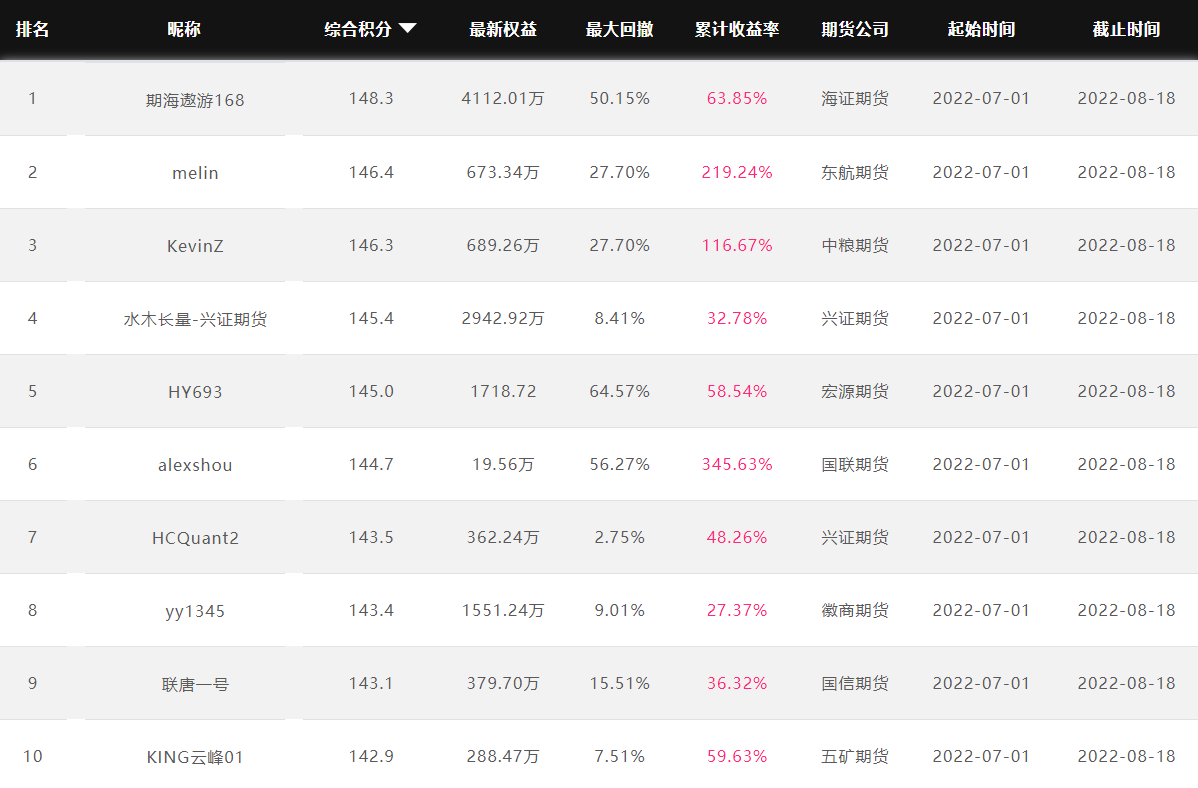Click drawdown value 64.57%
The height and width of the screenshot is (788, 1198).
[620, 391]
